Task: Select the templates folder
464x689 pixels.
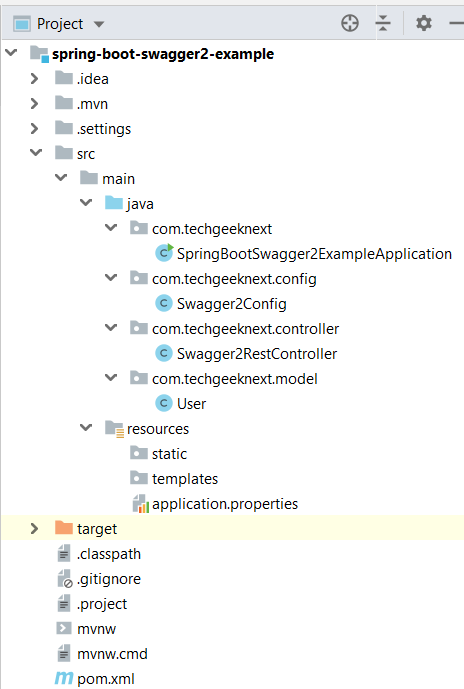Action: point(185,479)
